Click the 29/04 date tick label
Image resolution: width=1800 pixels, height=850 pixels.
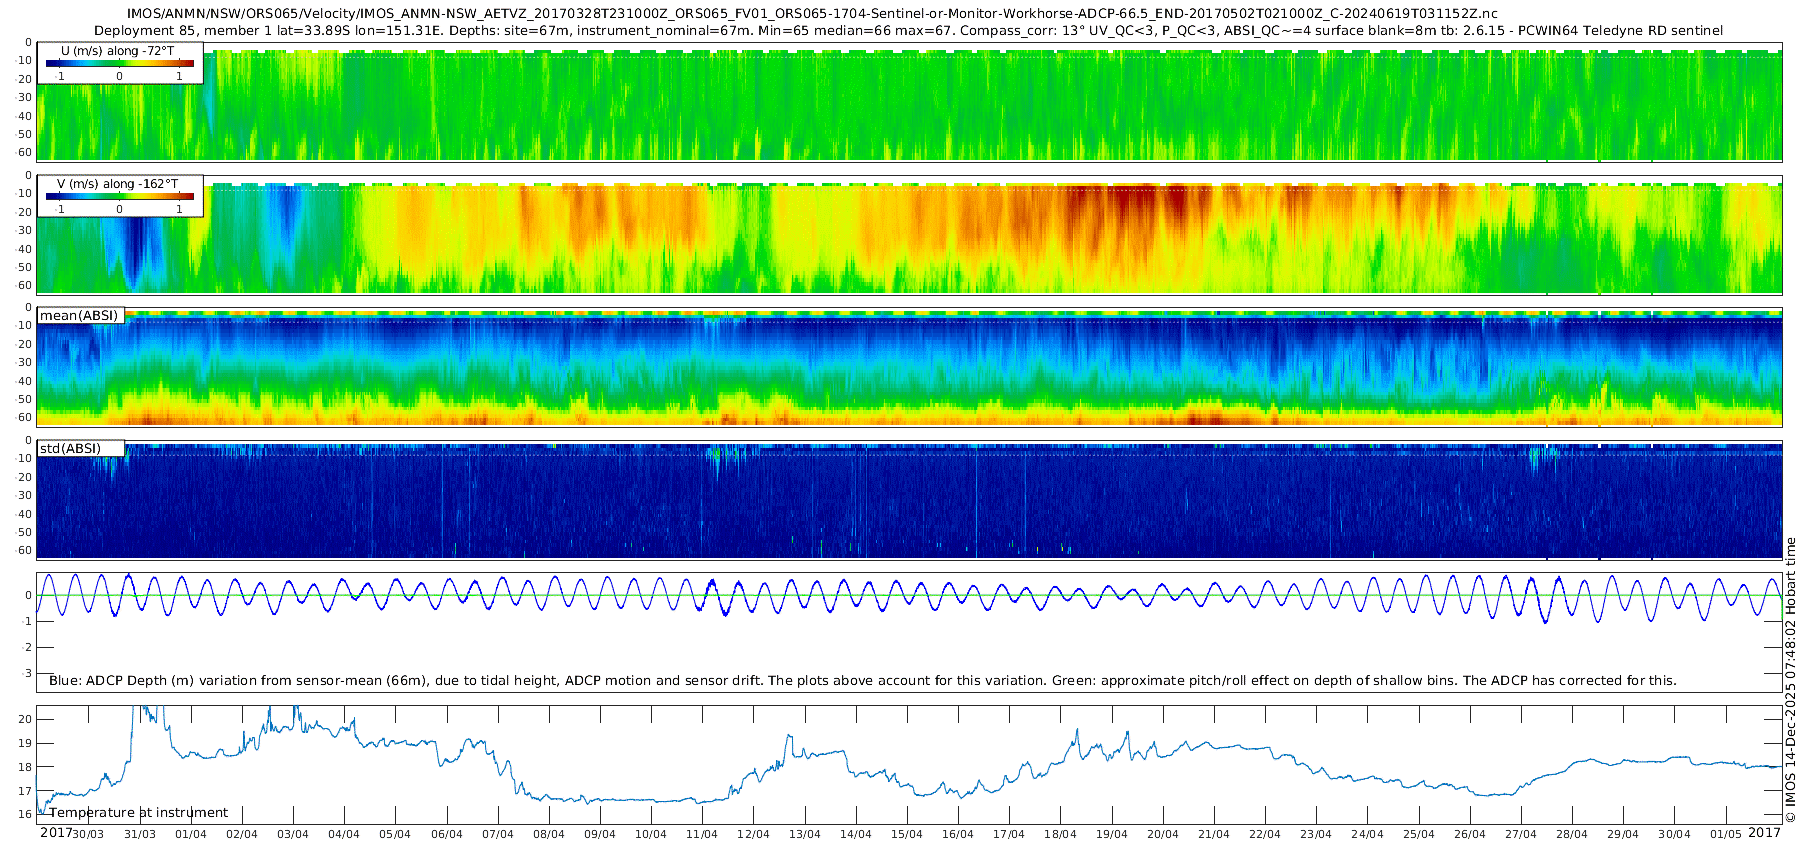coord(1623,835)
